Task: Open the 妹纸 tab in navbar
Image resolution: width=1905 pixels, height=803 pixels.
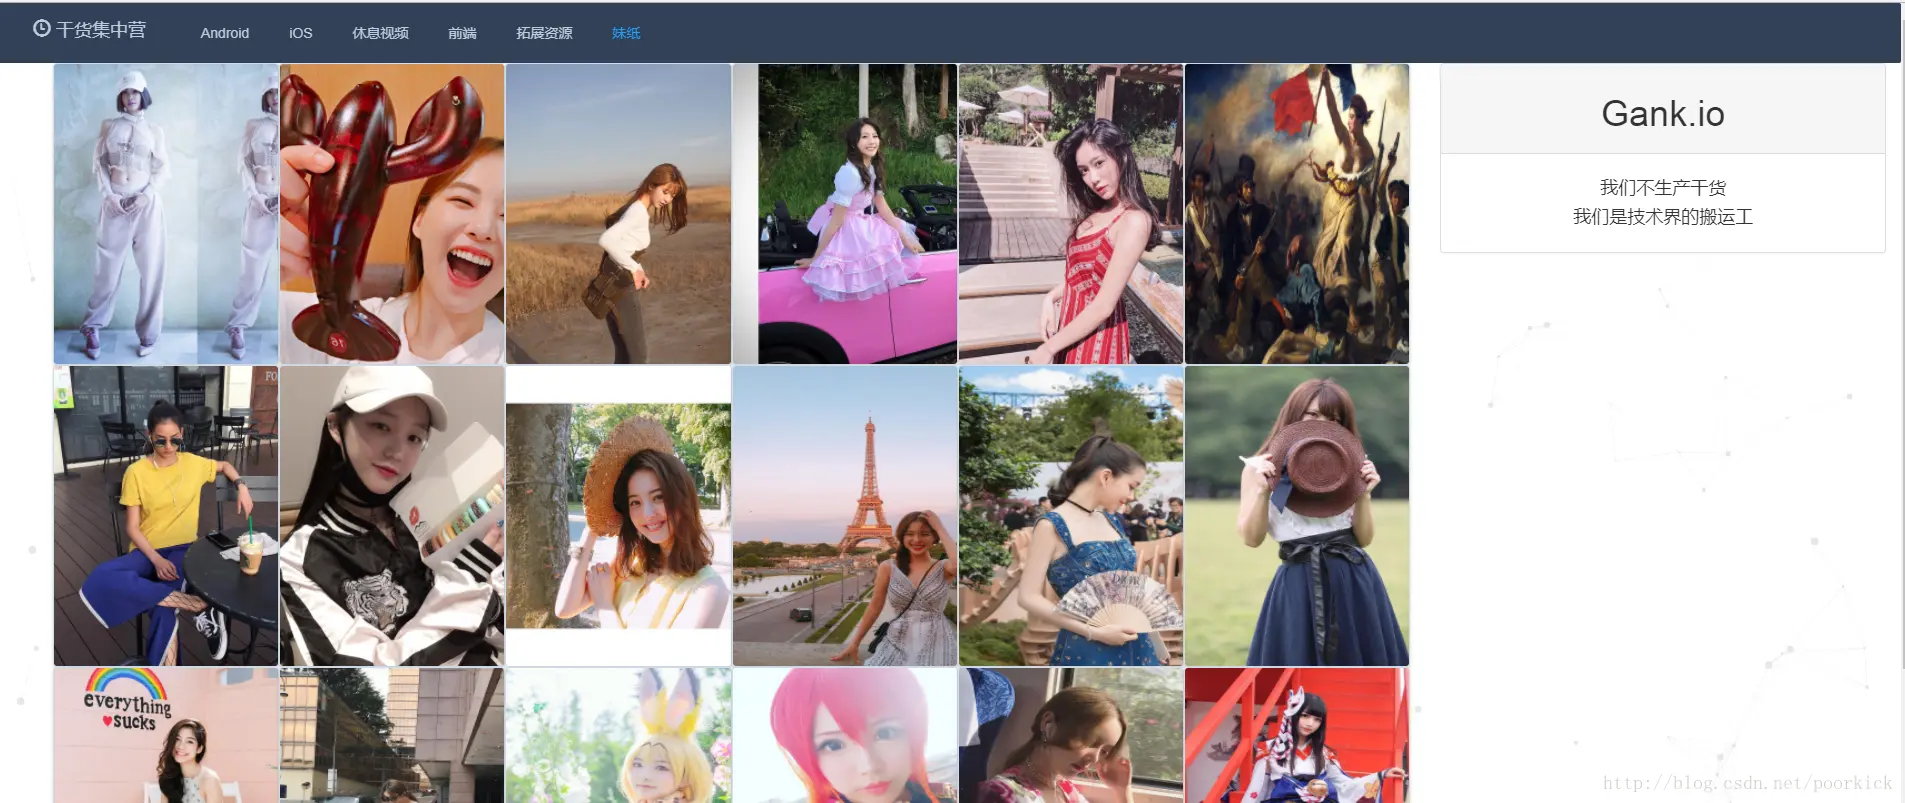Action: [626, 33]
